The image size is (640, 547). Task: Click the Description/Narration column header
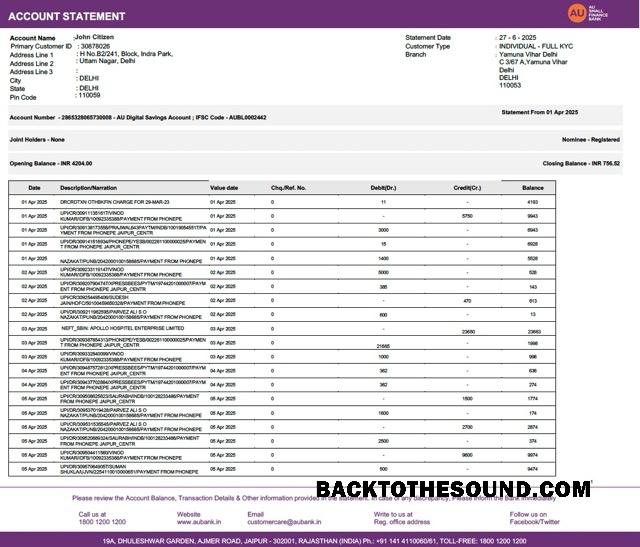[88, 188]
